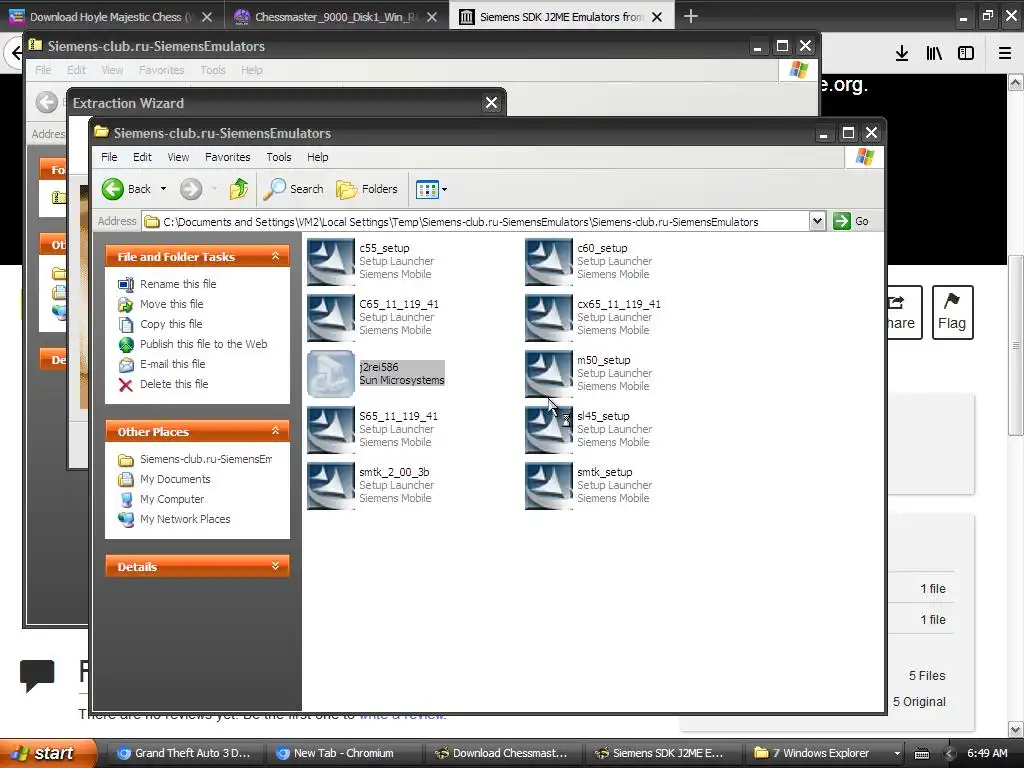Open the Views dropdown arrow
The width and height of the screenshot is (1024, 768).
pos(445,190)
